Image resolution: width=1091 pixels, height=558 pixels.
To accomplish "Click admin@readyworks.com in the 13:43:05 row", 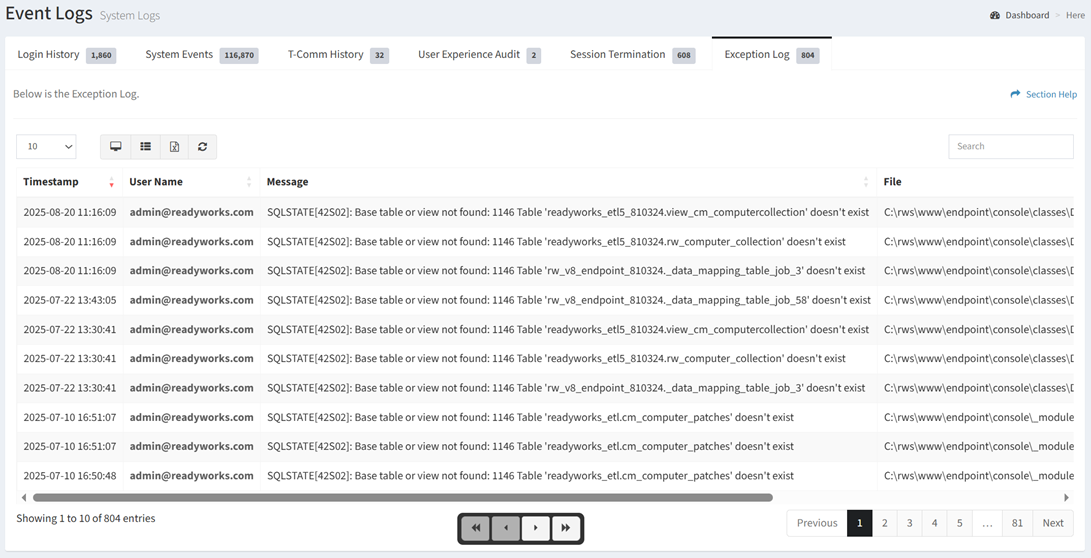I will point(191,300).
